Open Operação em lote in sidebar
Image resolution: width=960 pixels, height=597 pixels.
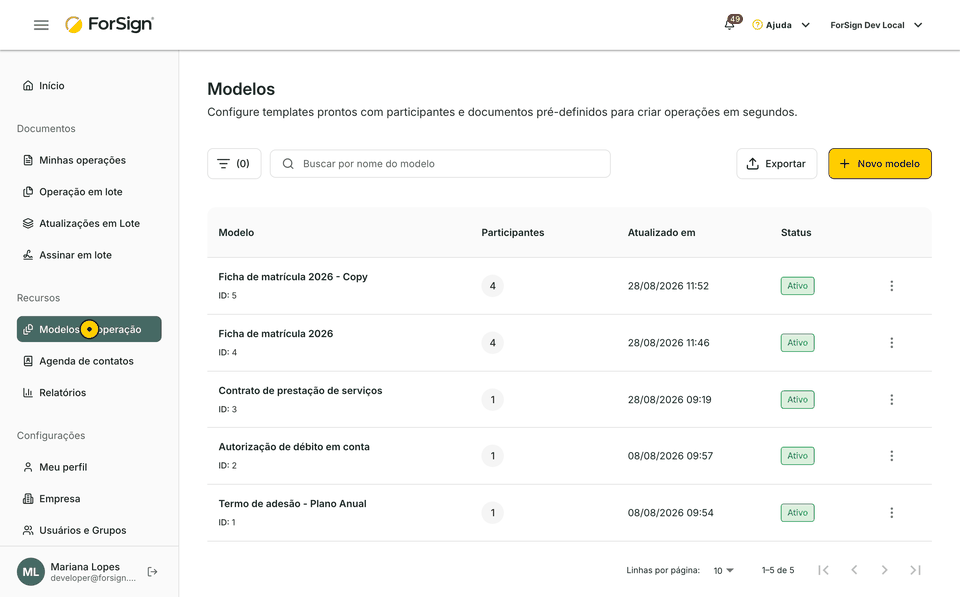(72, 192)
